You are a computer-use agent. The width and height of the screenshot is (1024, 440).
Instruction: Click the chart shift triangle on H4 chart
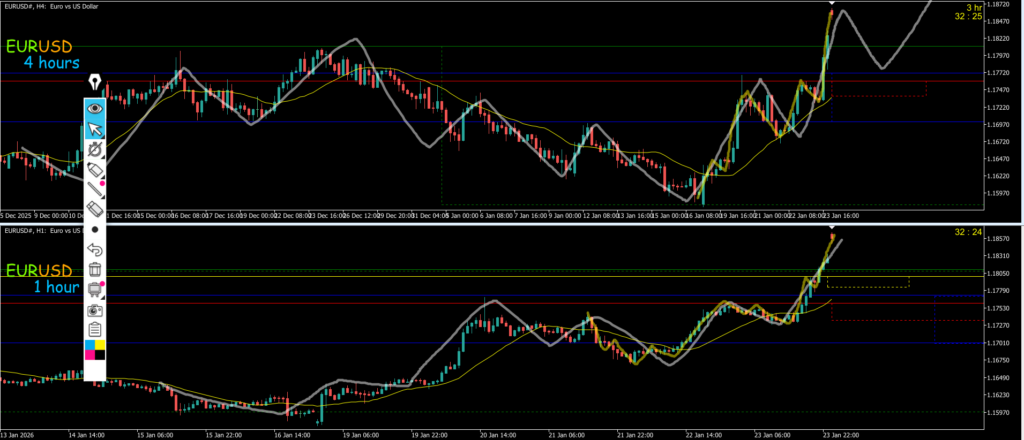click(830, 3)
